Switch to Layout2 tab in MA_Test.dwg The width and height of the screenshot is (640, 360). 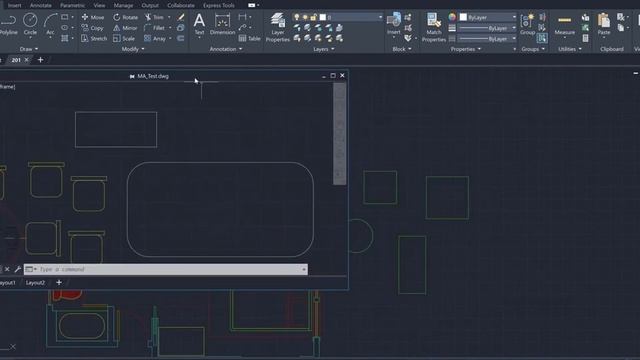point(35,282)
